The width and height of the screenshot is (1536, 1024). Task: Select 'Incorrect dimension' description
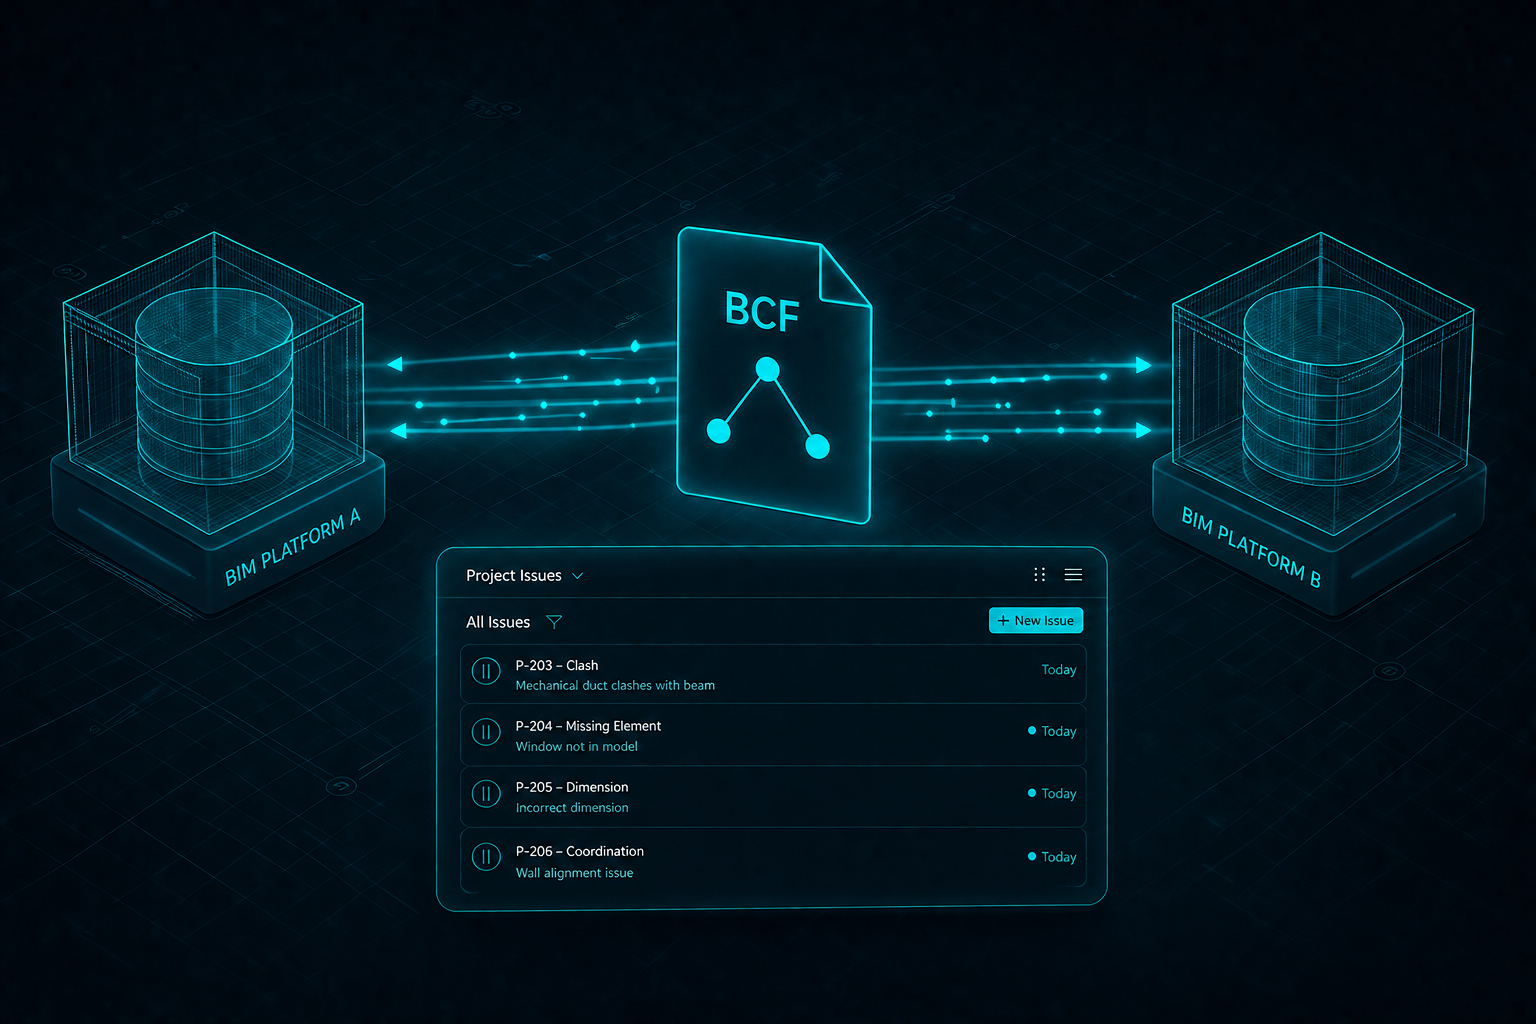(572, 808)
